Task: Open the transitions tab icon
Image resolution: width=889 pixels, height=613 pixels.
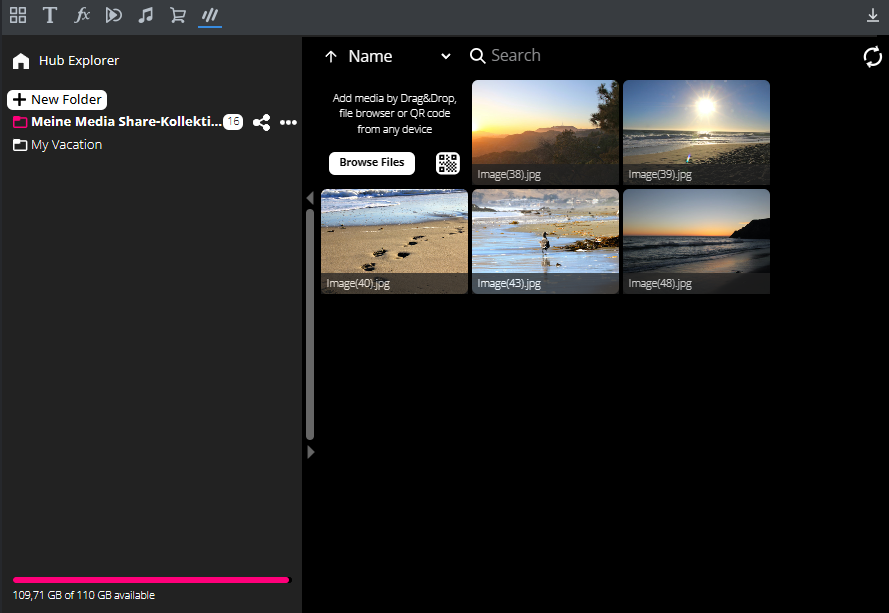Action: click(x=114, y=15)
